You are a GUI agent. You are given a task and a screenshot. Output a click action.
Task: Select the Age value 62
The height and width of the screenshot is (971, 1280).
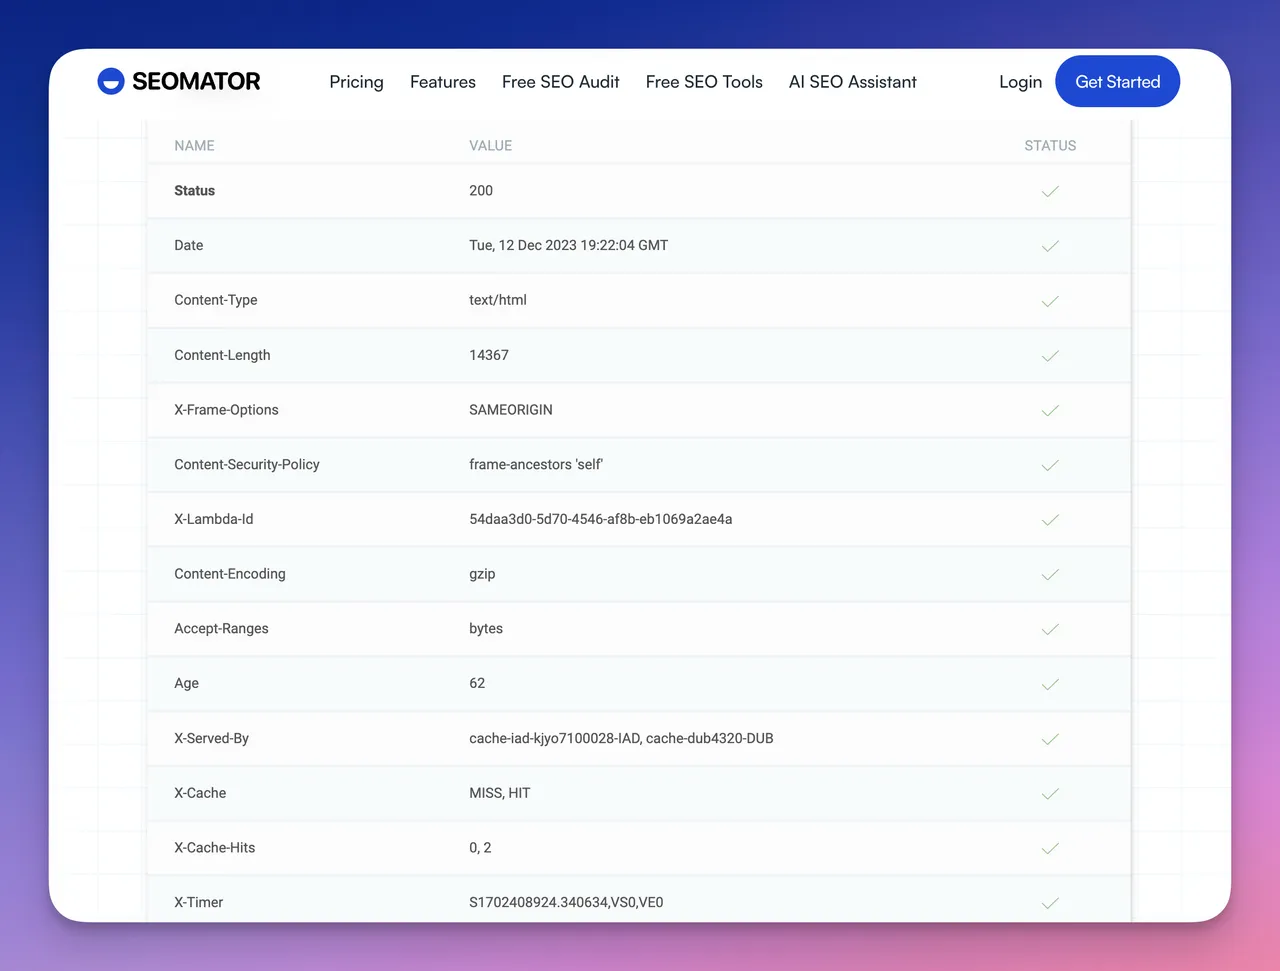coord(477,683)
